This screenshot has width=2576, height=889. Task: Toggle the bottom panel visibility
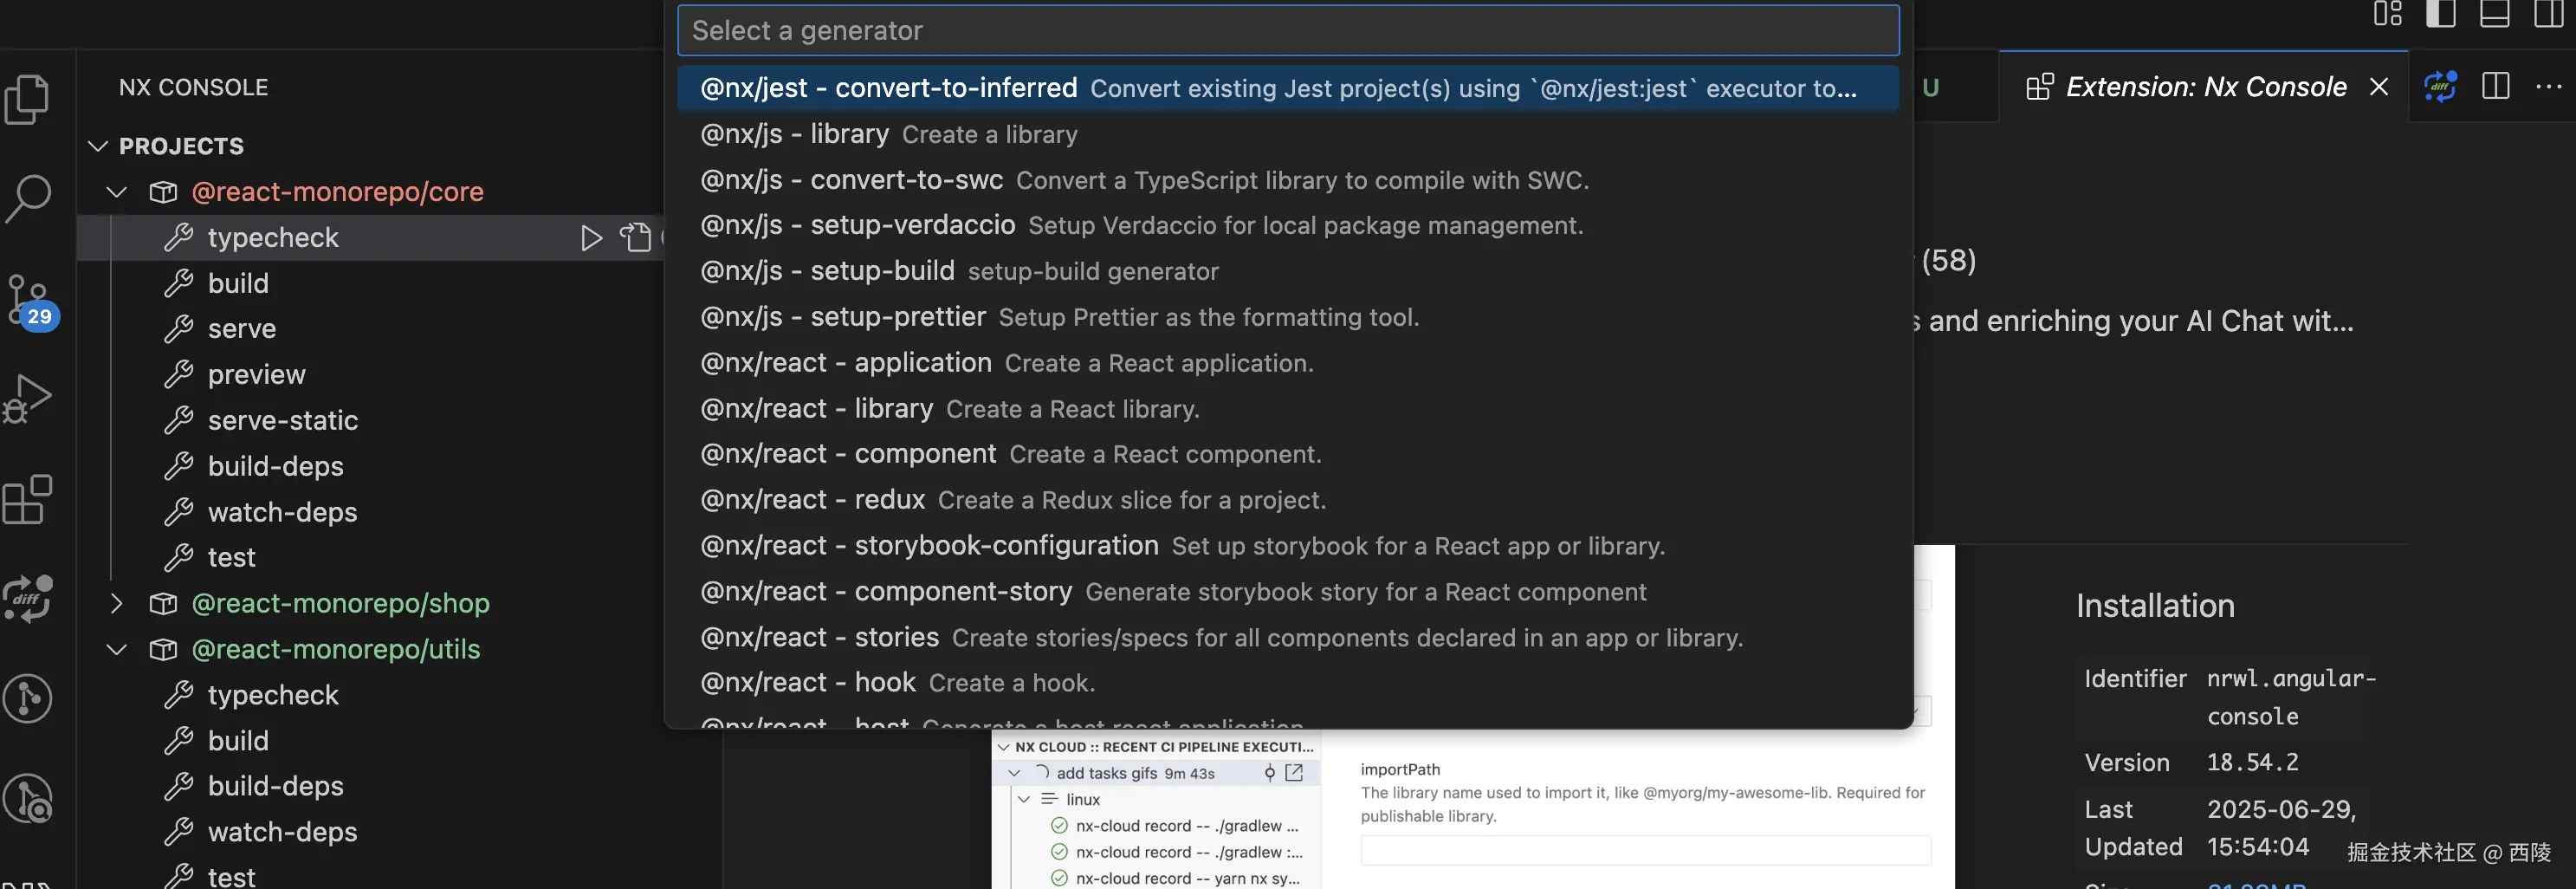point(2494,14)
